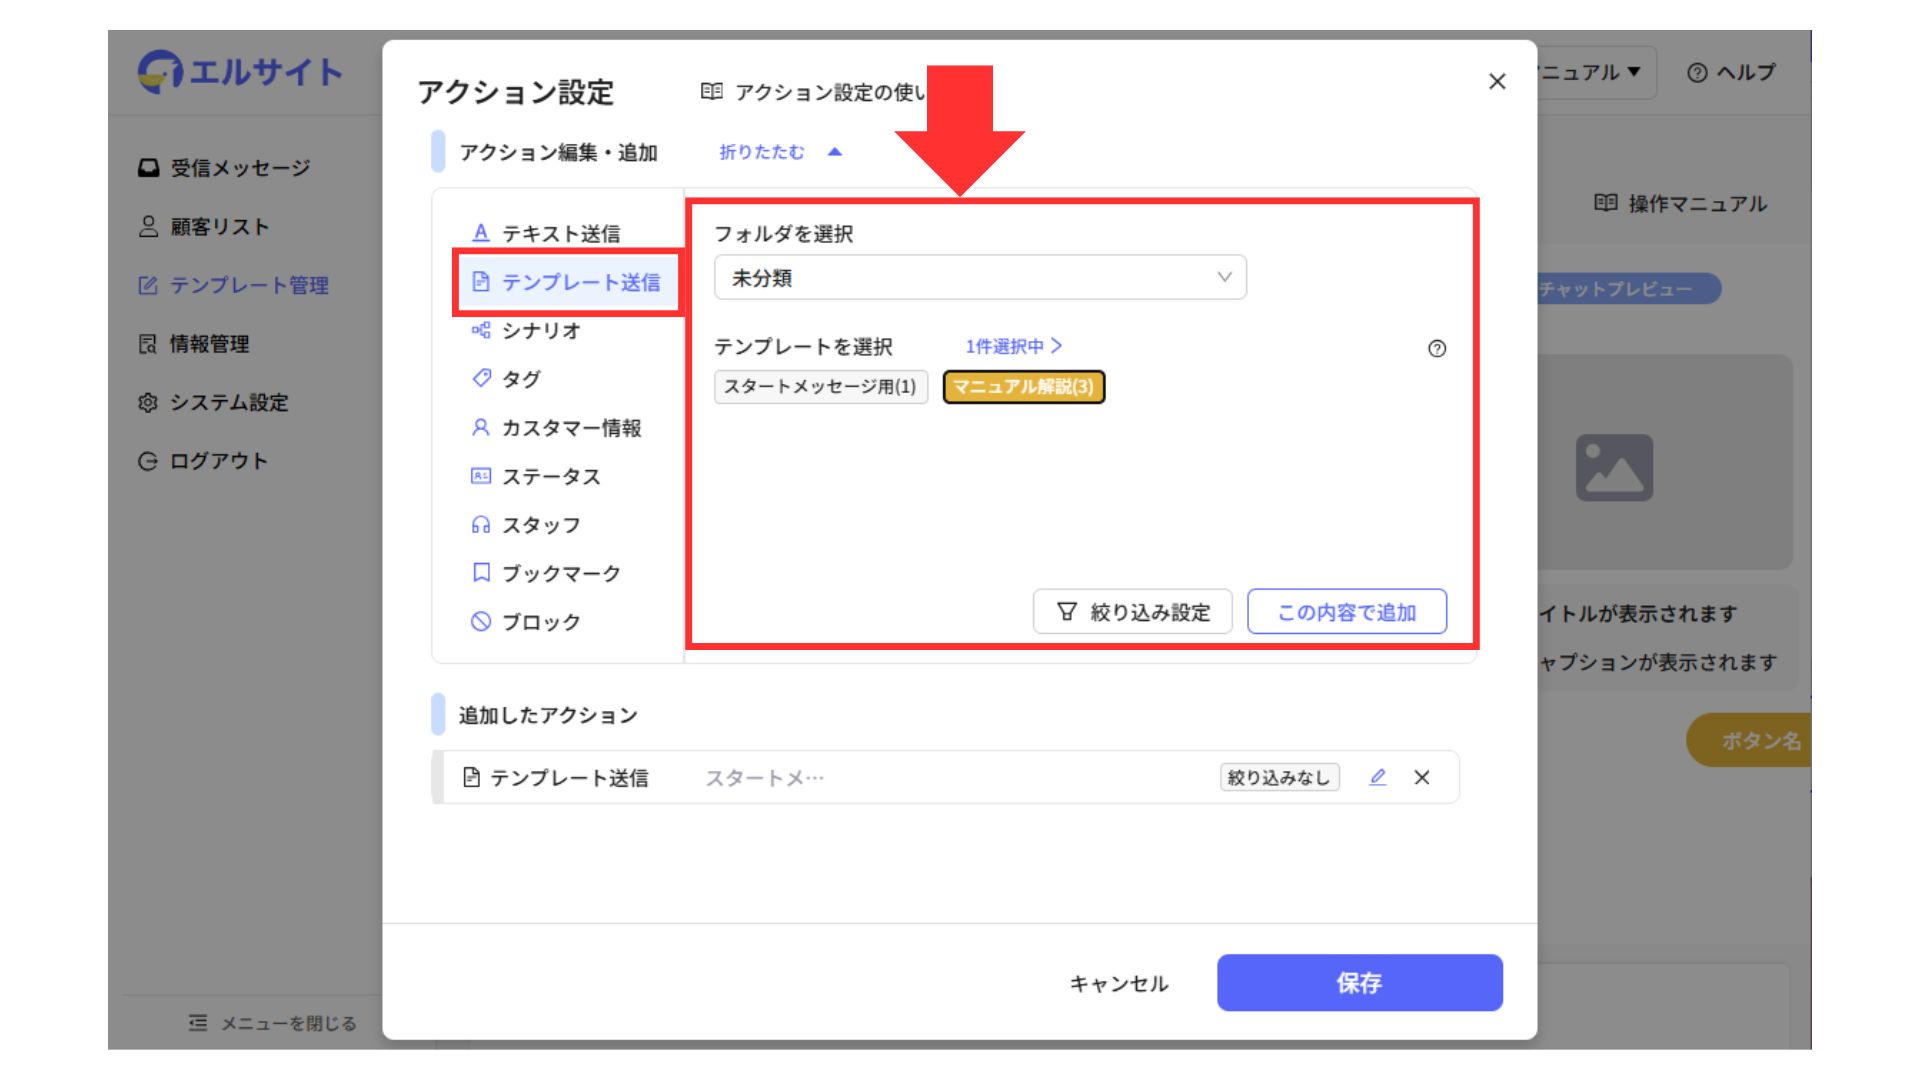The width and height of the screenshot is (1920, 1080).
Task: Expand the 1件選択中 selected list
Action: tap(1012, 346)
